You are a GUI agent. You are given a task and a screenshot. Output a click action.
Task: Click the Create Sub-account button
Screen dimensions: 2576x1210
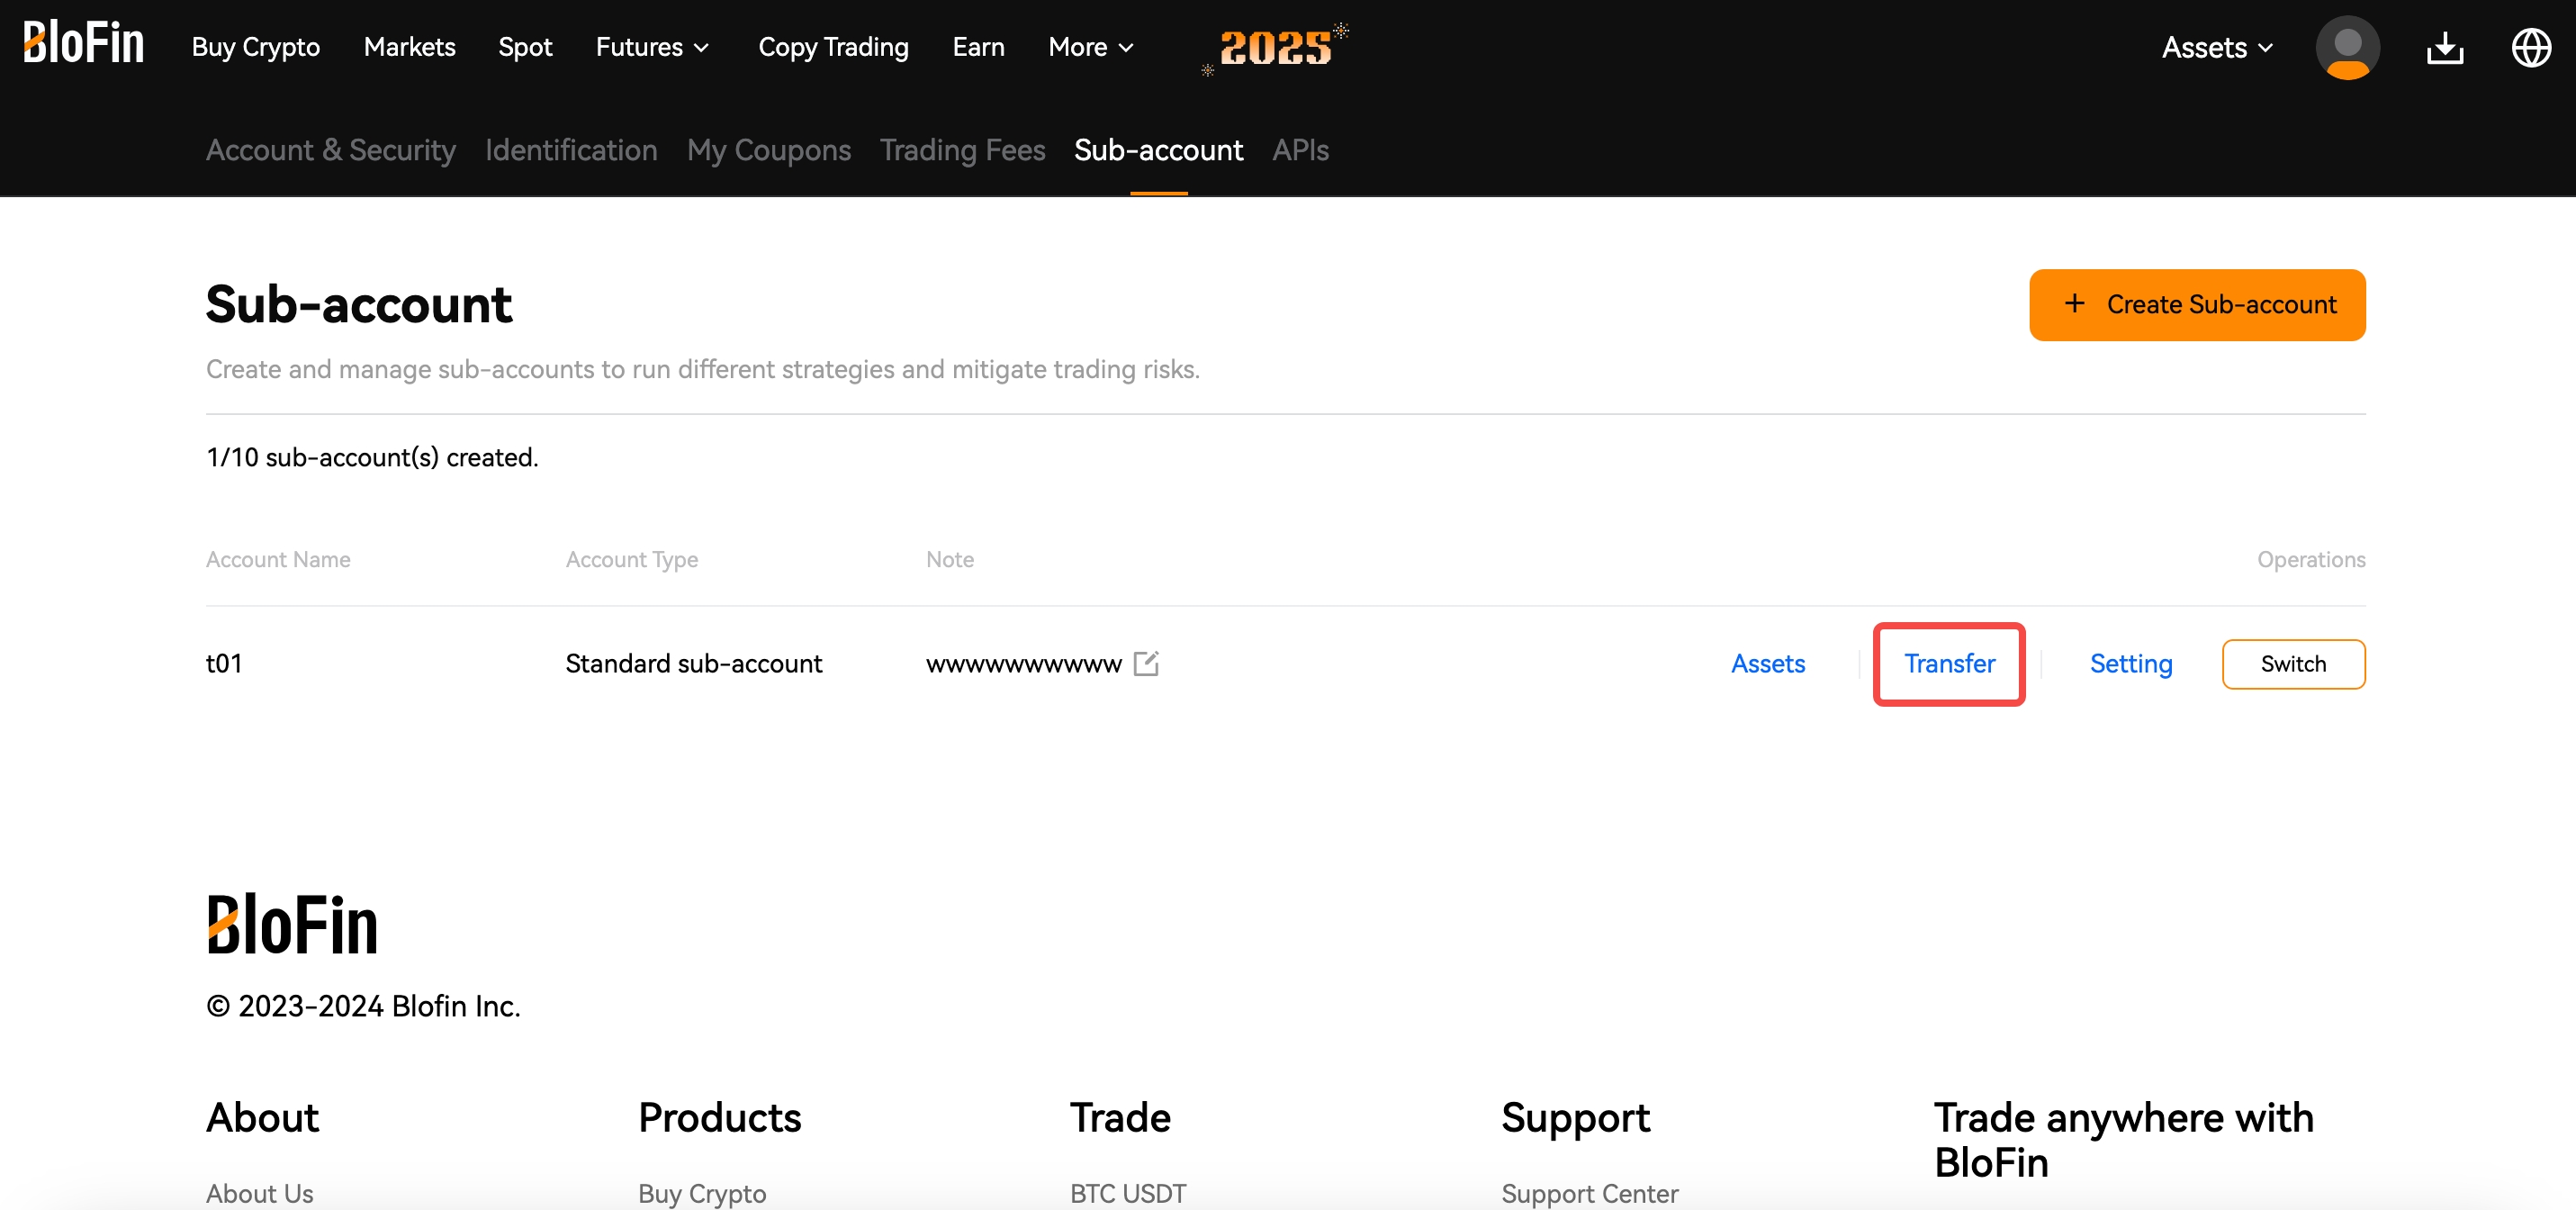[2197, 304]
